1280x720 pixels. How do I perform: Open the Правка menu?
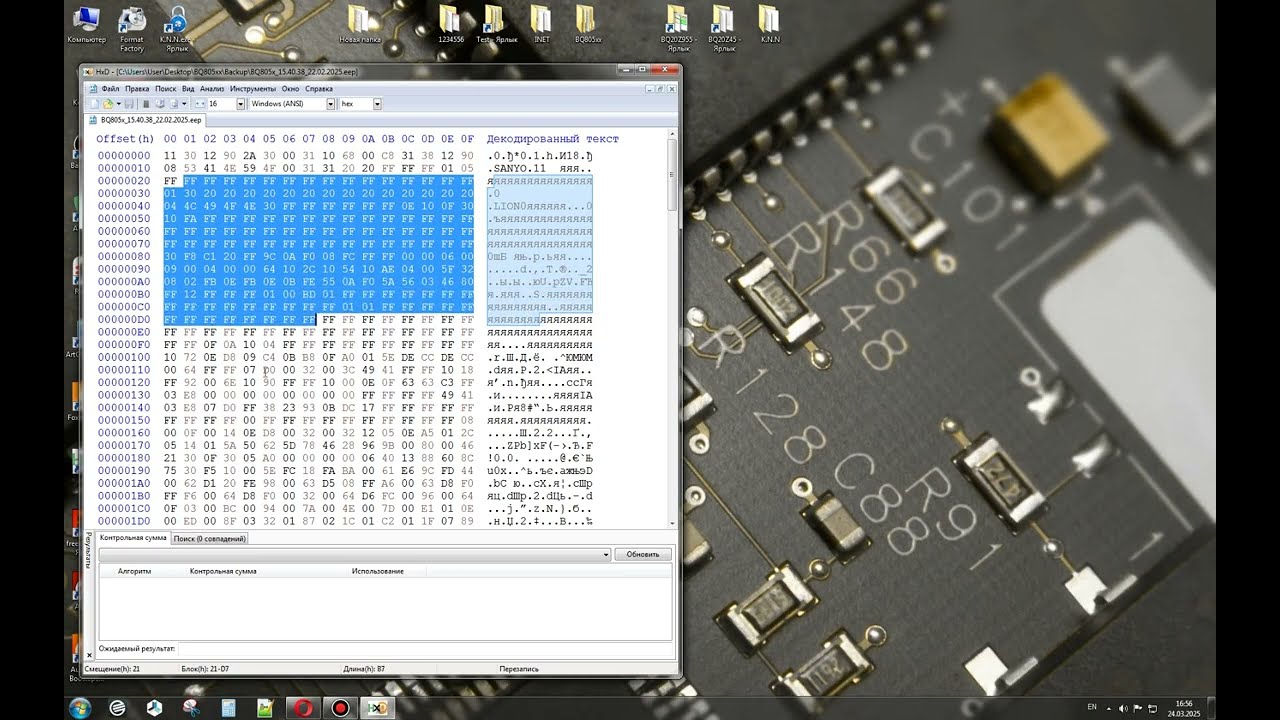pos(137,89)
